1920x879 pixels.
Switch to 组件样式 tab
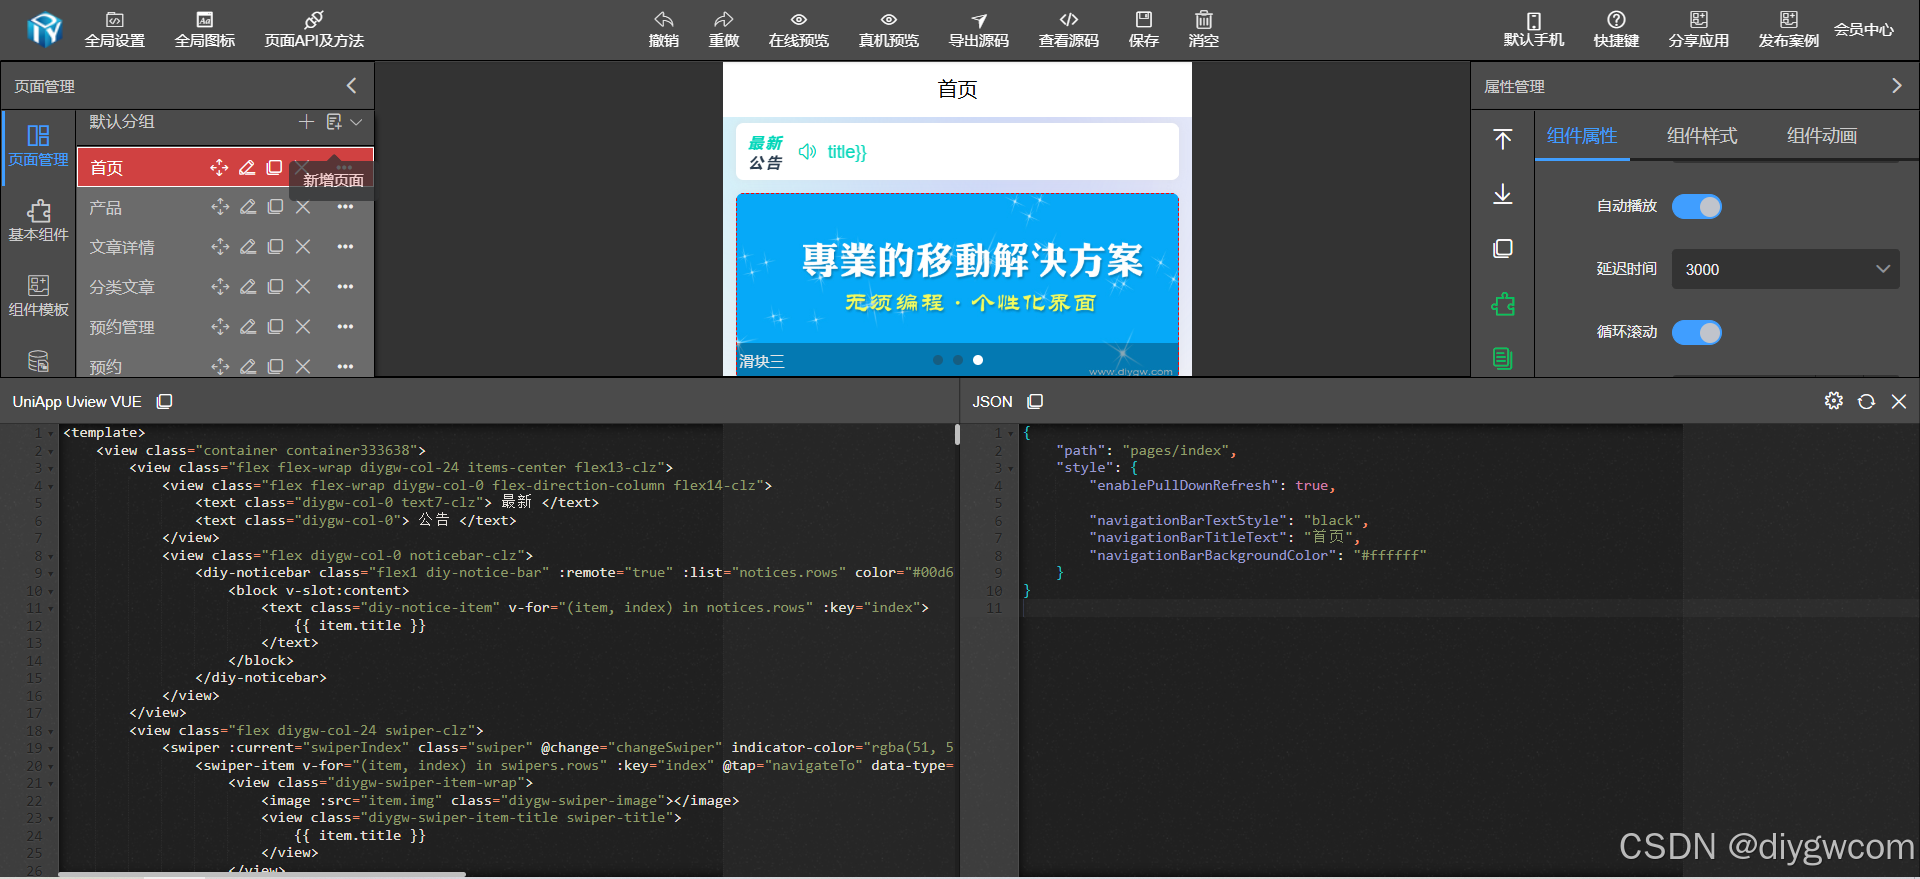click(1701, 136)
